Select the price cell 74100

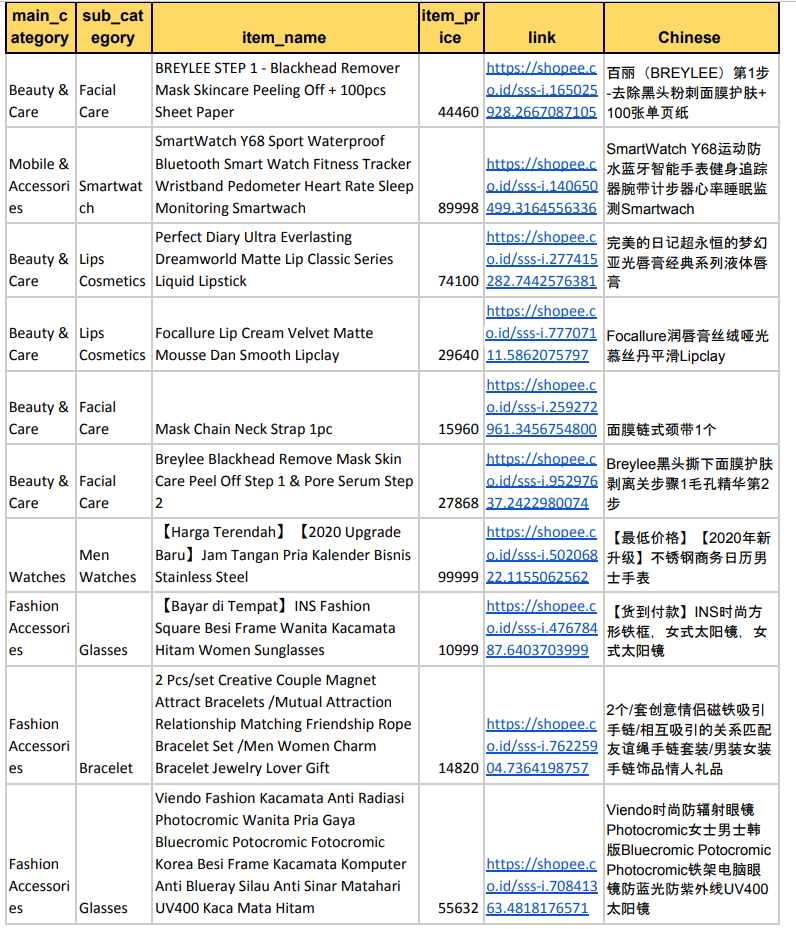click(451, 260)
